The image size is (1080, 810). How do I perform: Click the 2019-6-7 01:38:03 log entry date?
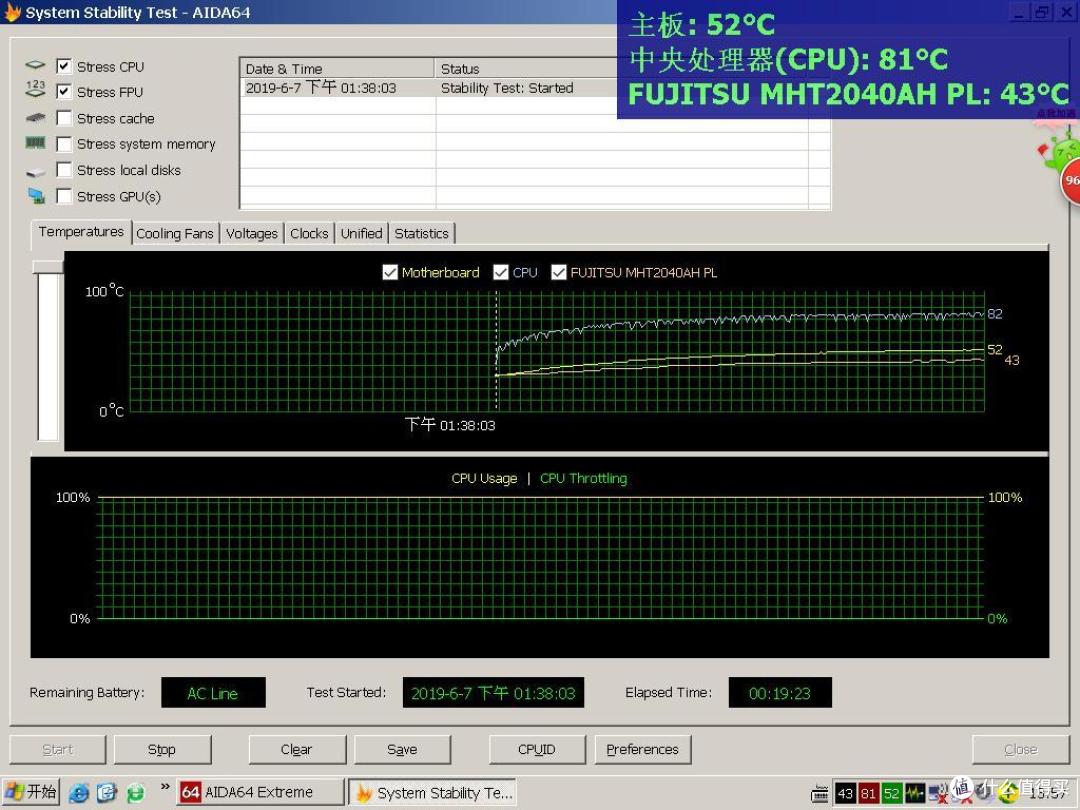click(321, 87)
